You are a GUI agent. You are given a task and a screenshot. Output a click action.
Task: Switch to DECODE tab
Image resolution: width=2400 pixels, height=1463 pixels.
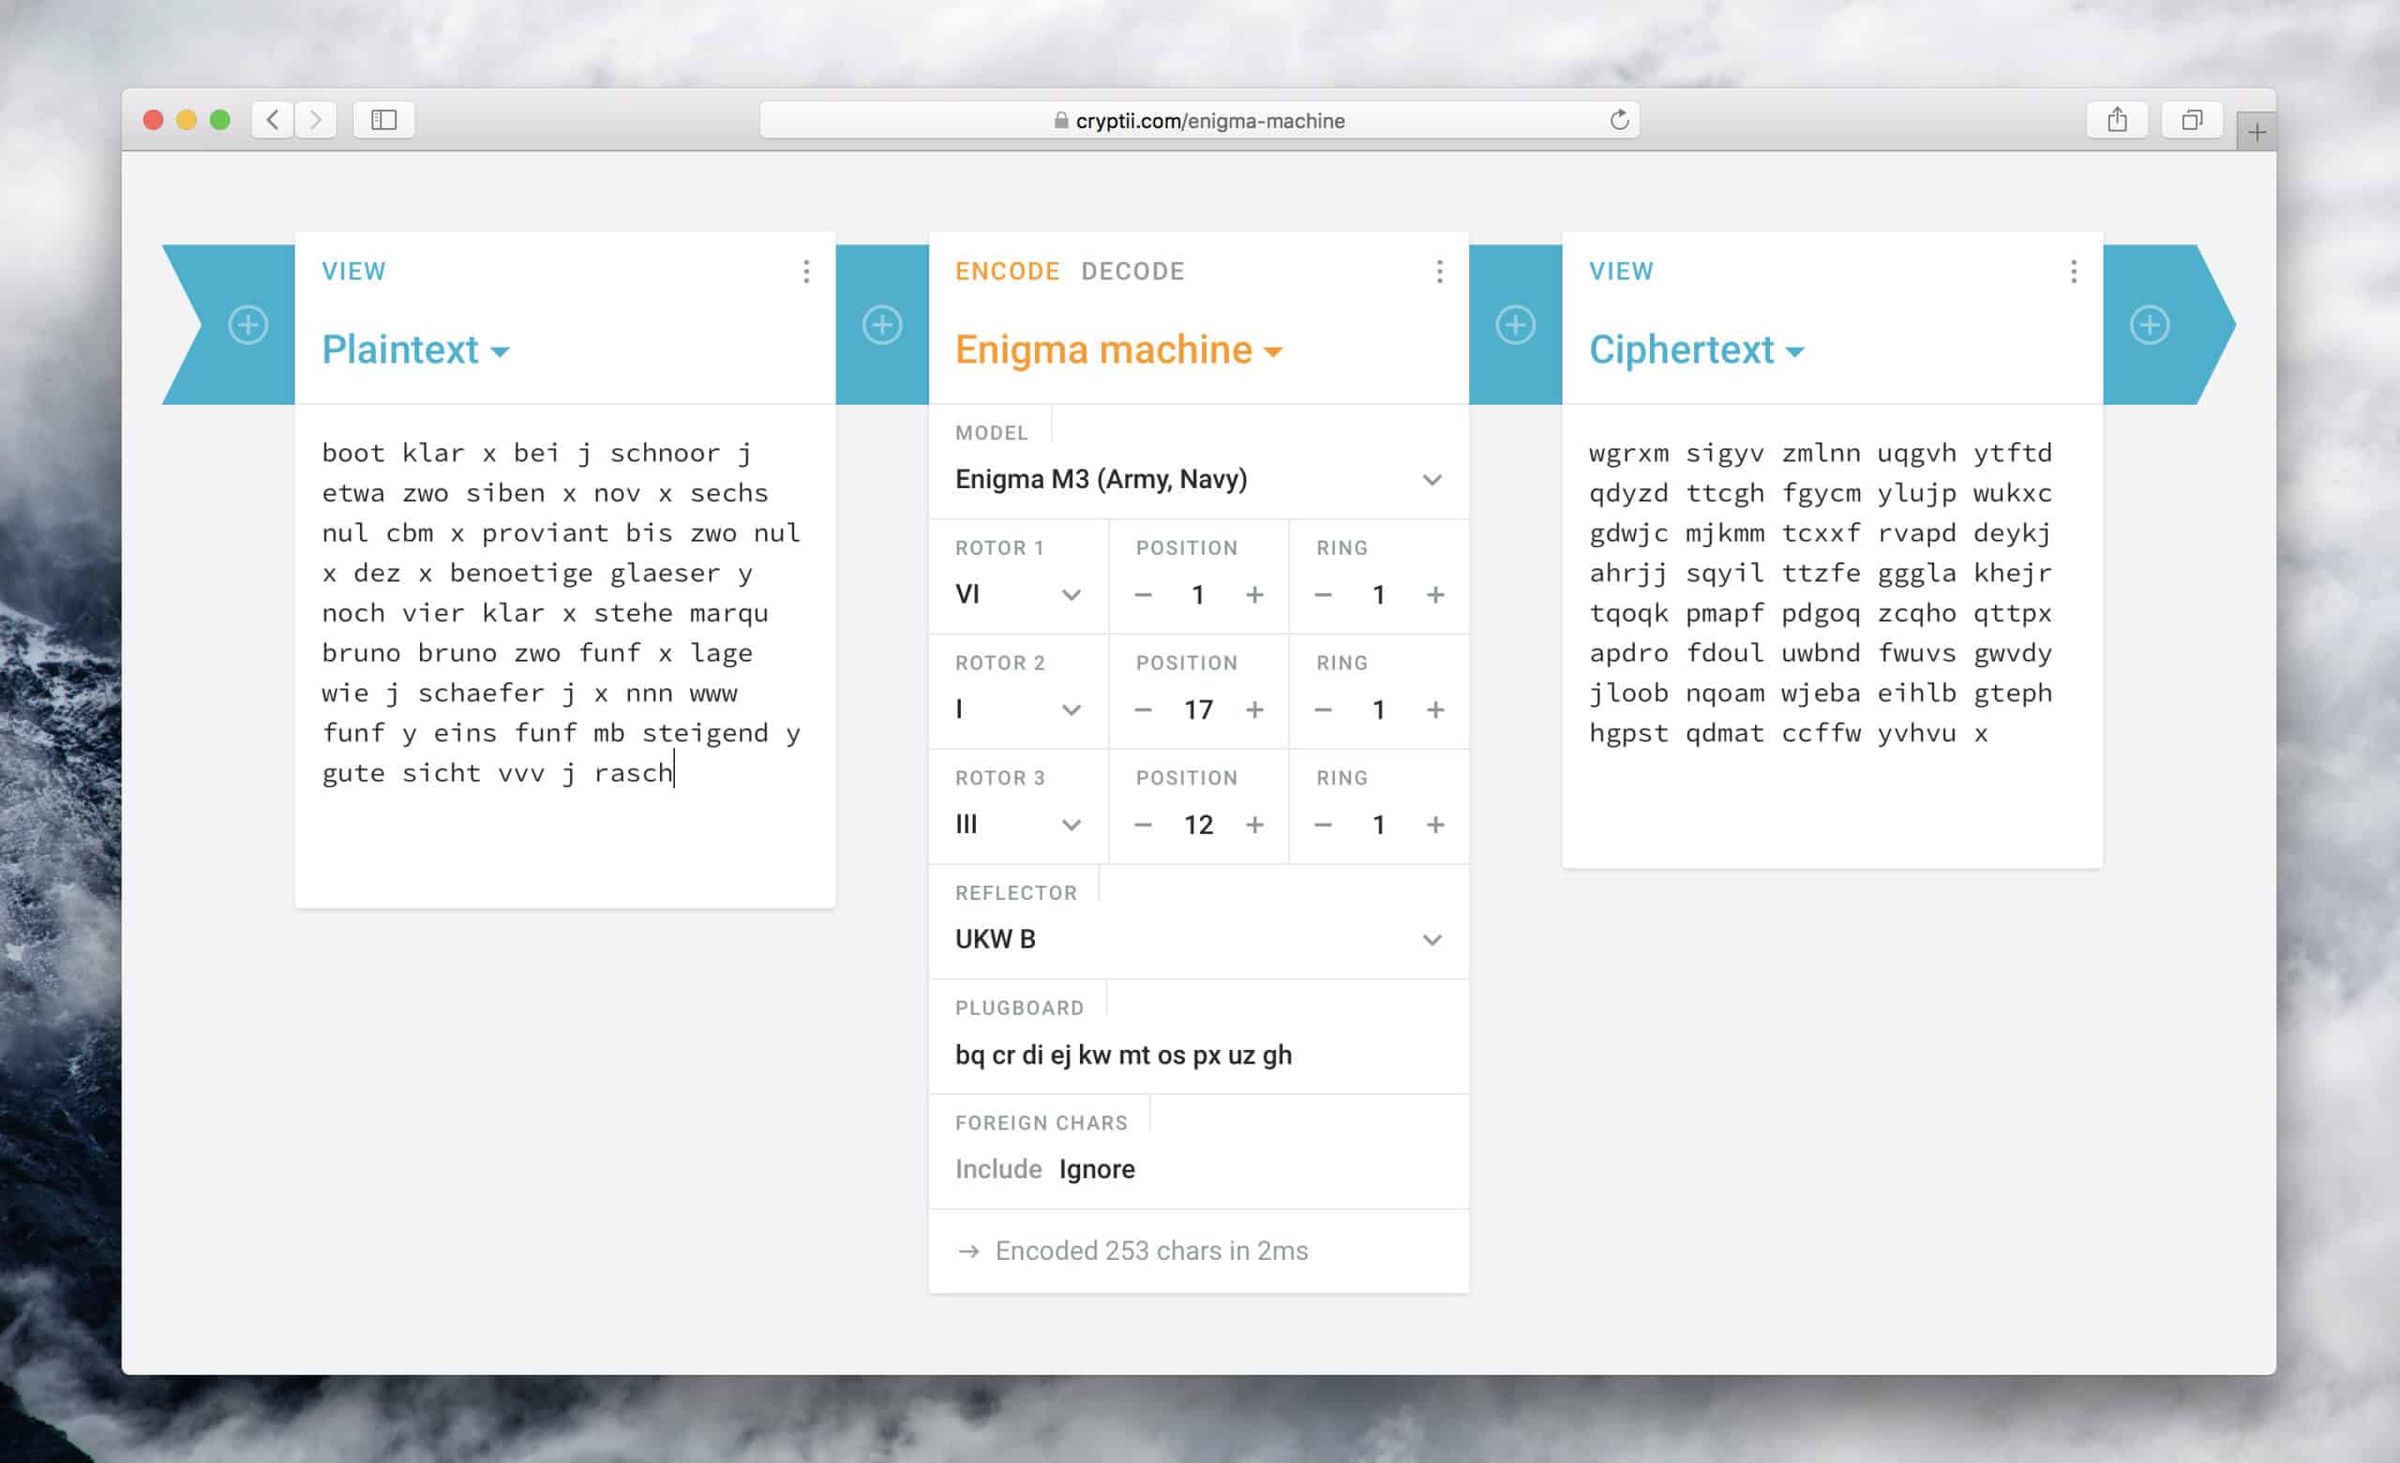[1133, 271]
